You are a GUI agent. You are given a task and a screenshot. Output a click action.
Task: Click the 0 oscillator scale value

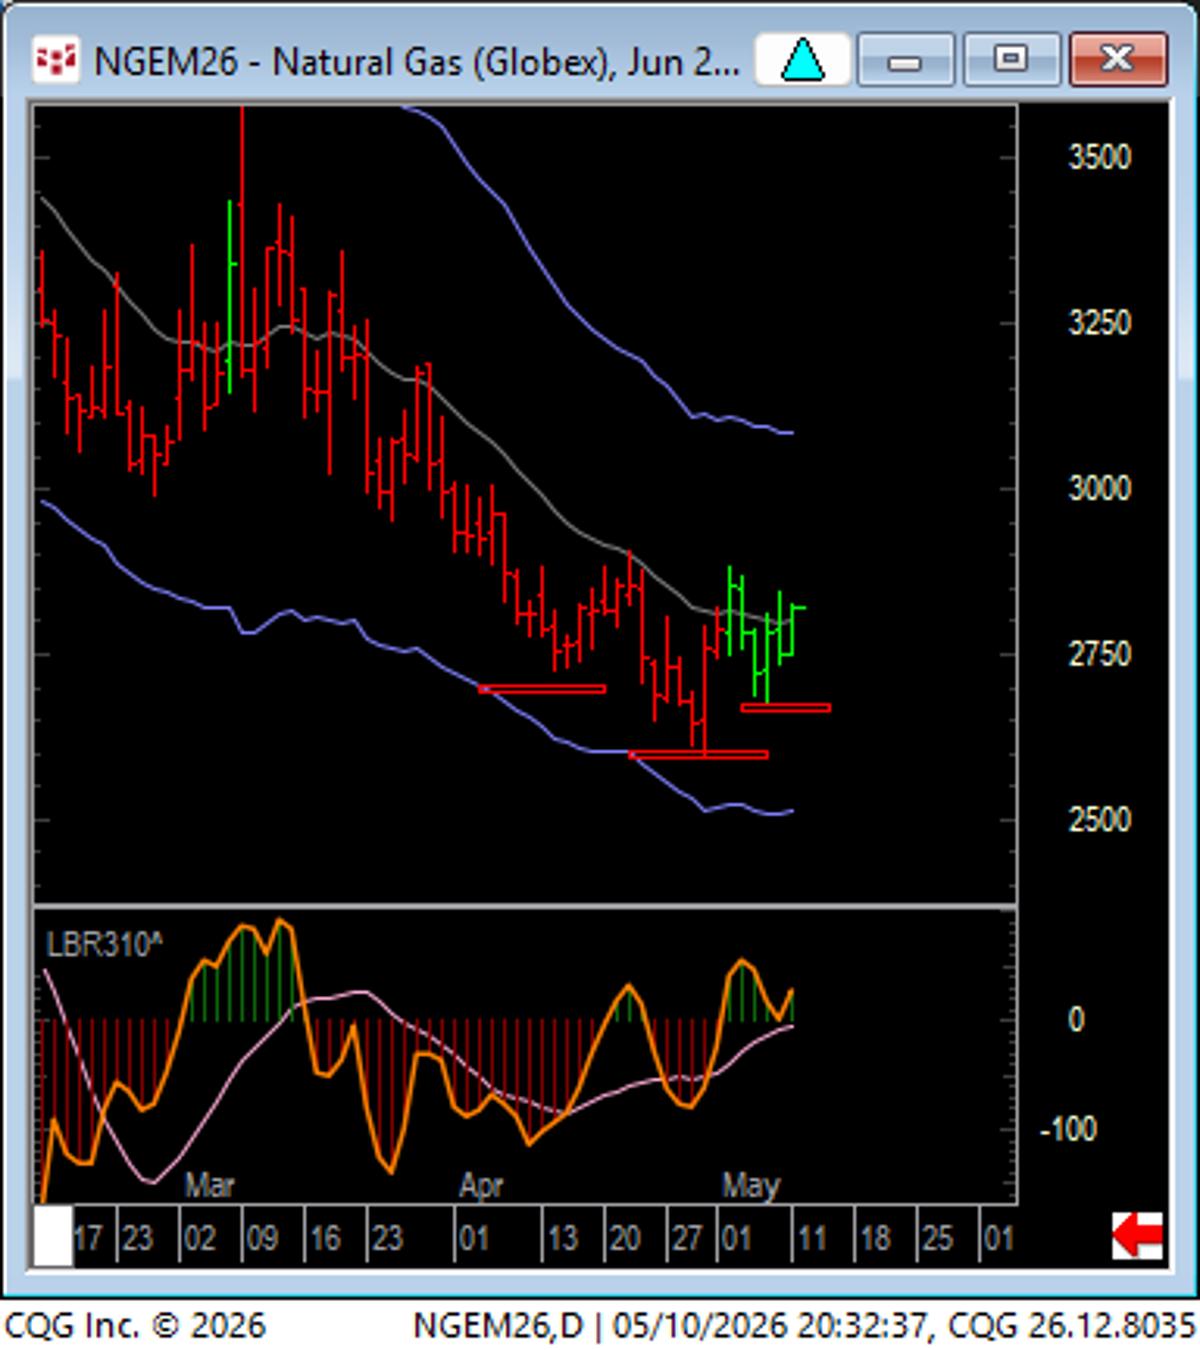[x=1076, y=1020]
